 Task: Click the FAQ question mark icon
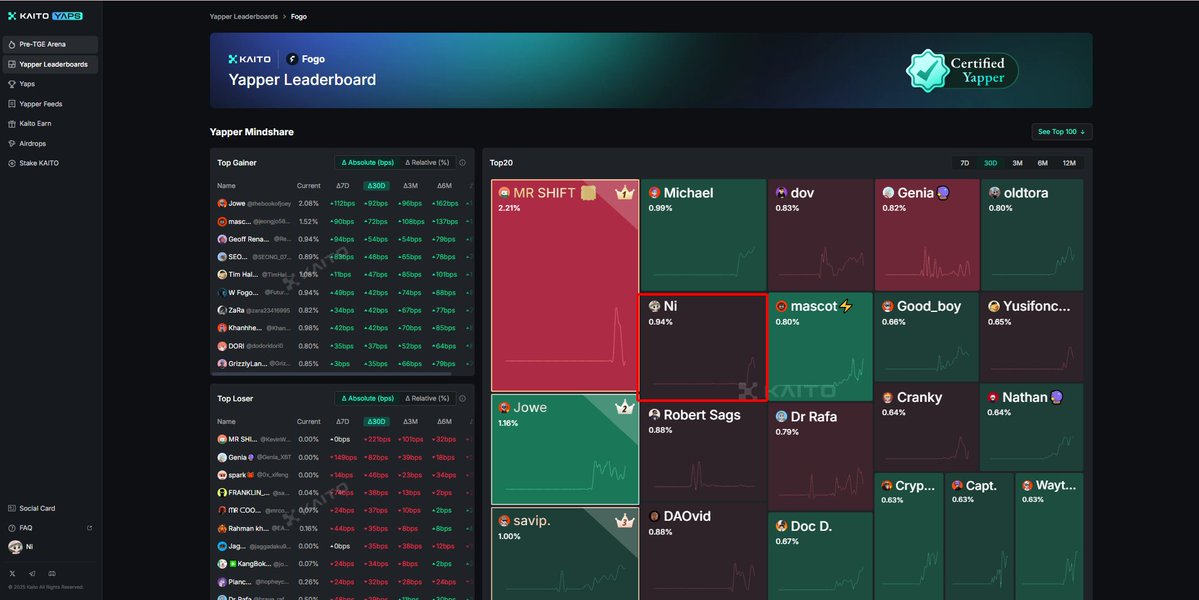11,528
